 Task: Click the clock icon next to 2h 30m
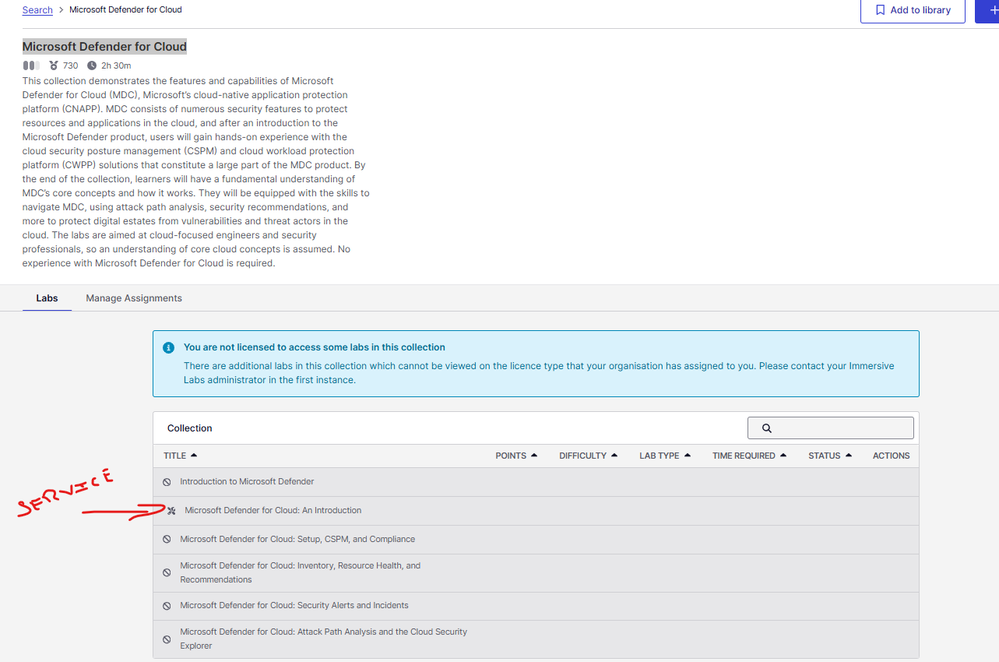(x=92, y=66)
